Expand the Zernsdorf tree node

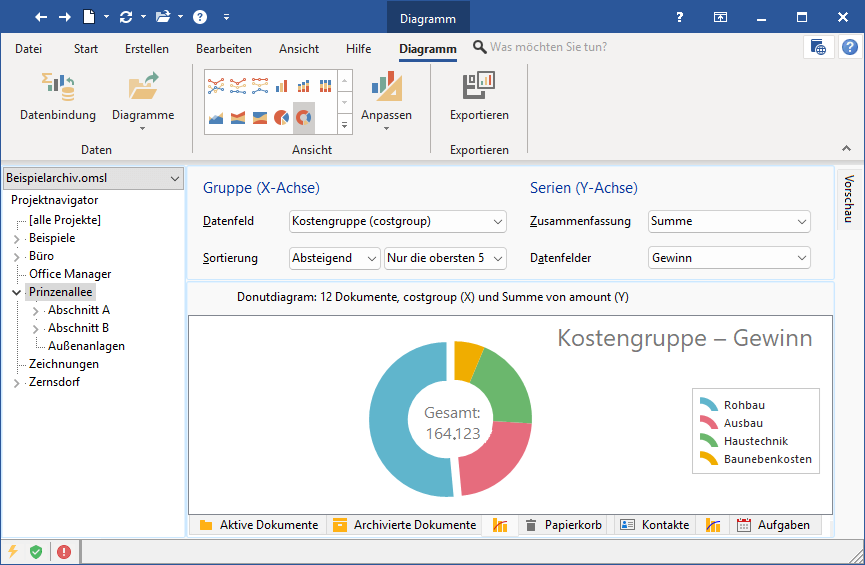point(17,383)
